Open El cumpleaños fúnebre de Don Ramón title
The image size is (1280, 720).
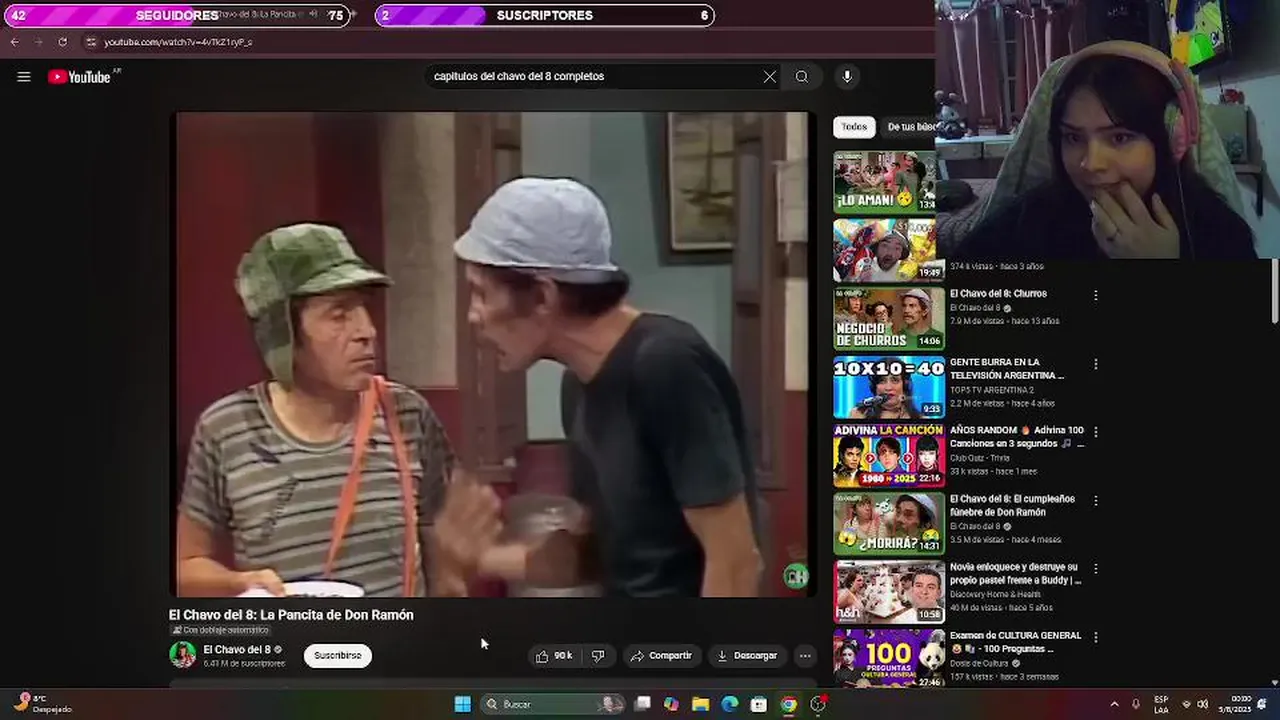1012,505
